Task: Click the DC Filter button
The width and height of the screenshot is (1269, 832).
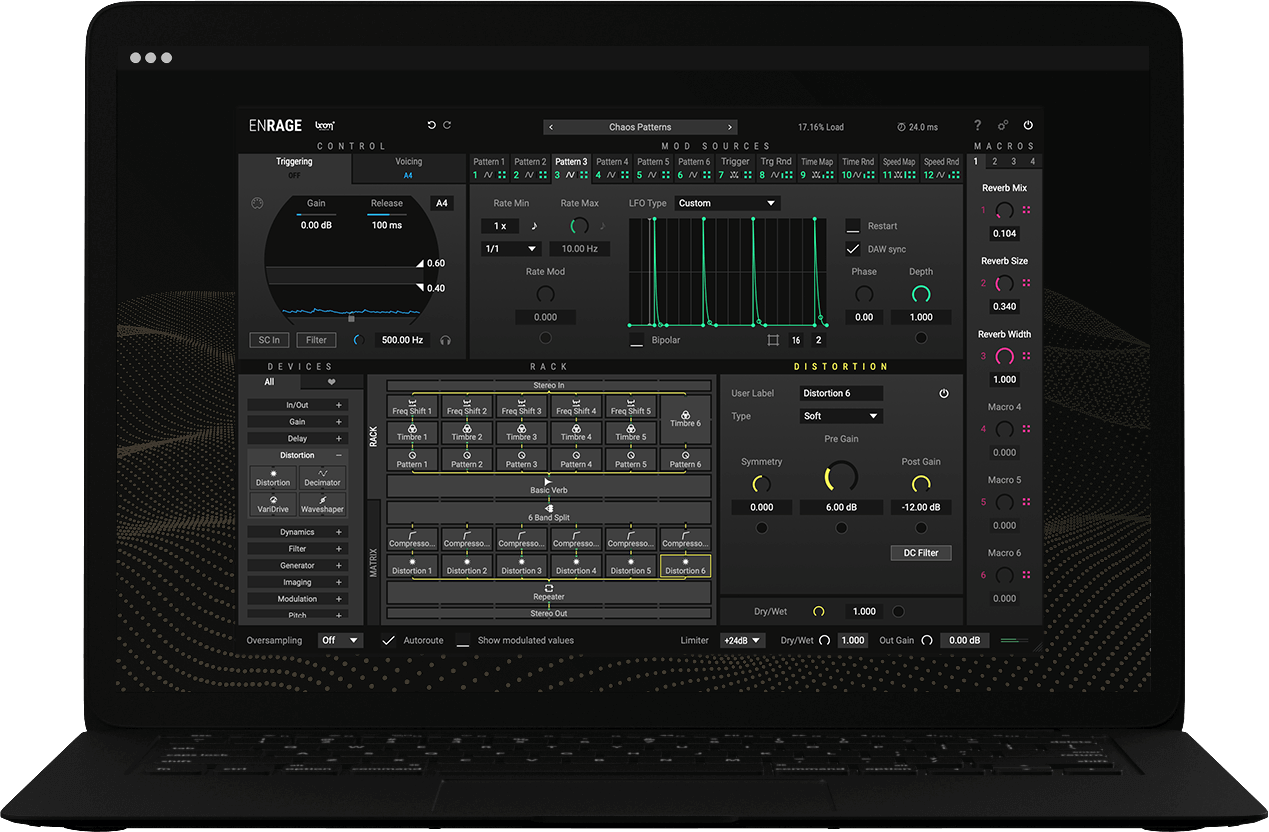Action: click(x=921, y=553)
